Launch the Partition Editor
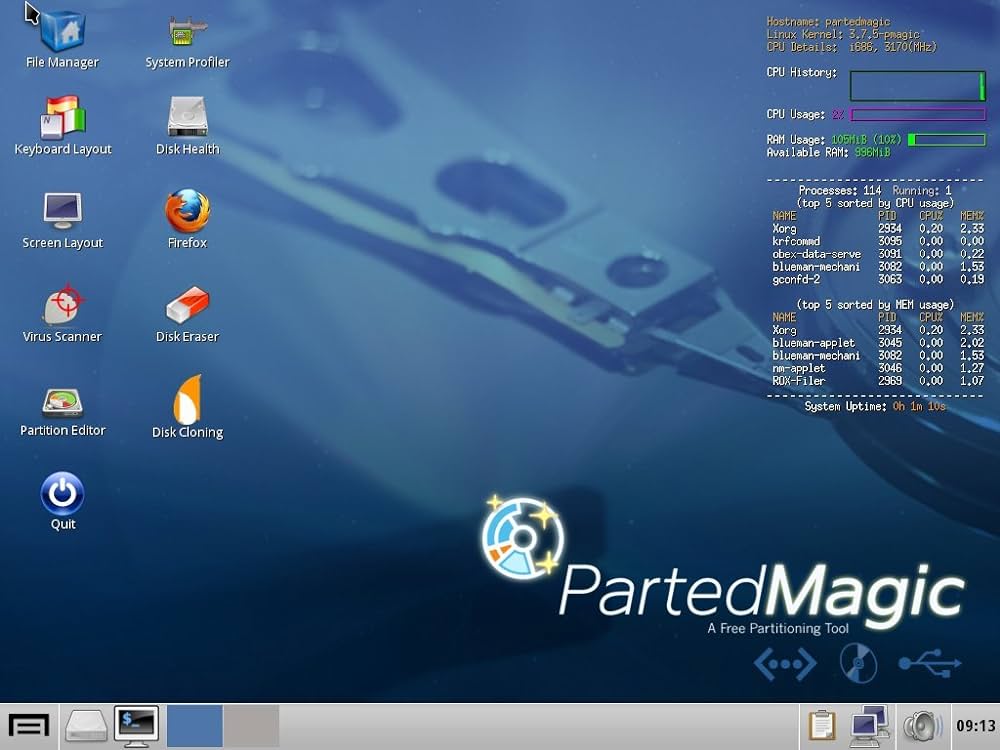Image resolution: width=1000 pixels, height=750 pixels. [62, 400]
